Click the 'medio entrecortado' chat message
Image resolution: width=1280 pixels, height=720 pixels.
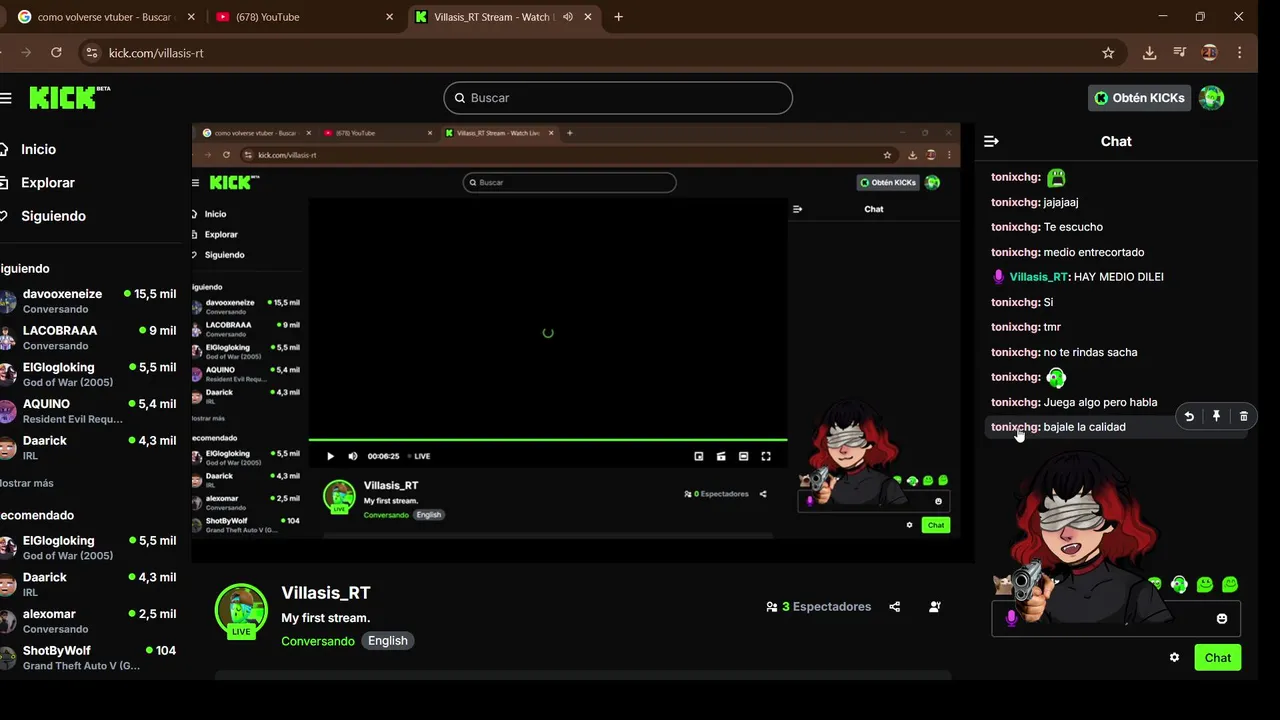[x=1094, y=252]
